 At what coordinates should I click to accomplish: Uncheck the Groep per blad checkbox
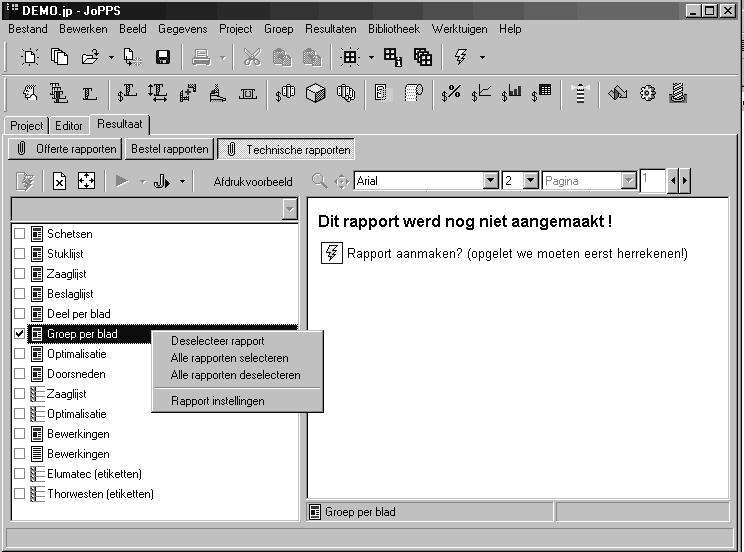tap(19, 334)
